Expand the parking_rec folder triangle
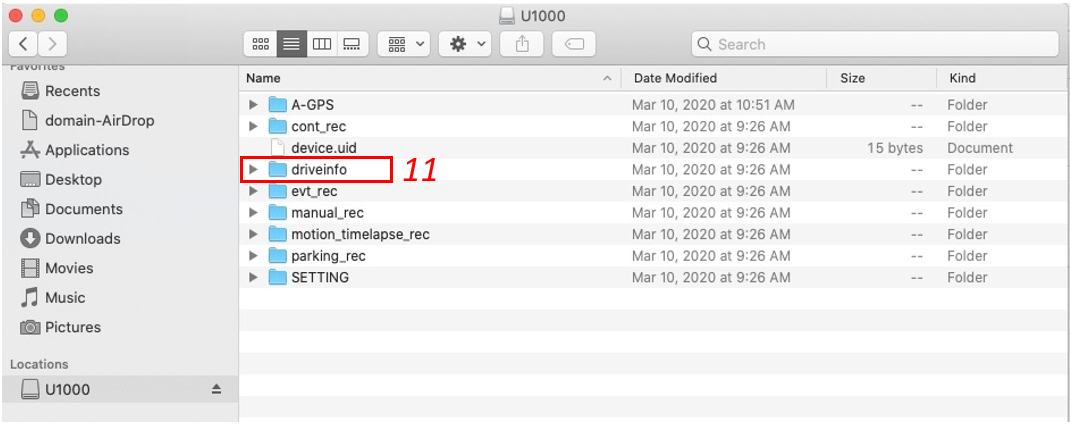Image resolution: width=1070 pixels, height=425 pixels. [x=253, y=256]
